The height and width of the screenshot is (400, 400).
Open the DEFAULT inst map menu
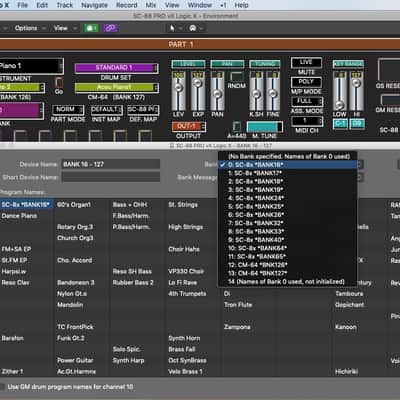pyautogui.click(x=106, y=110)
